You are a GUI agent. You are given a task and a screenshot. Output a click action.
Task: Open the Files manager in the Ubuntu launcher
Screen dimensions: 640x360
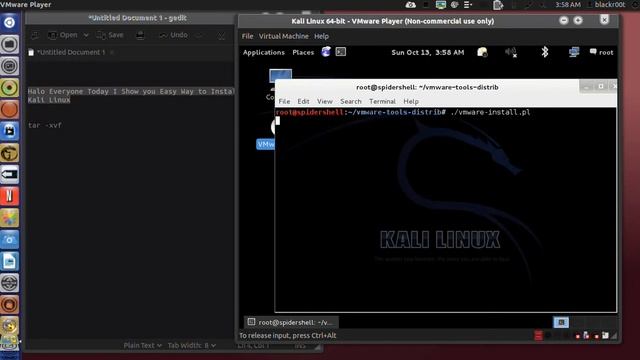(9, 44)
